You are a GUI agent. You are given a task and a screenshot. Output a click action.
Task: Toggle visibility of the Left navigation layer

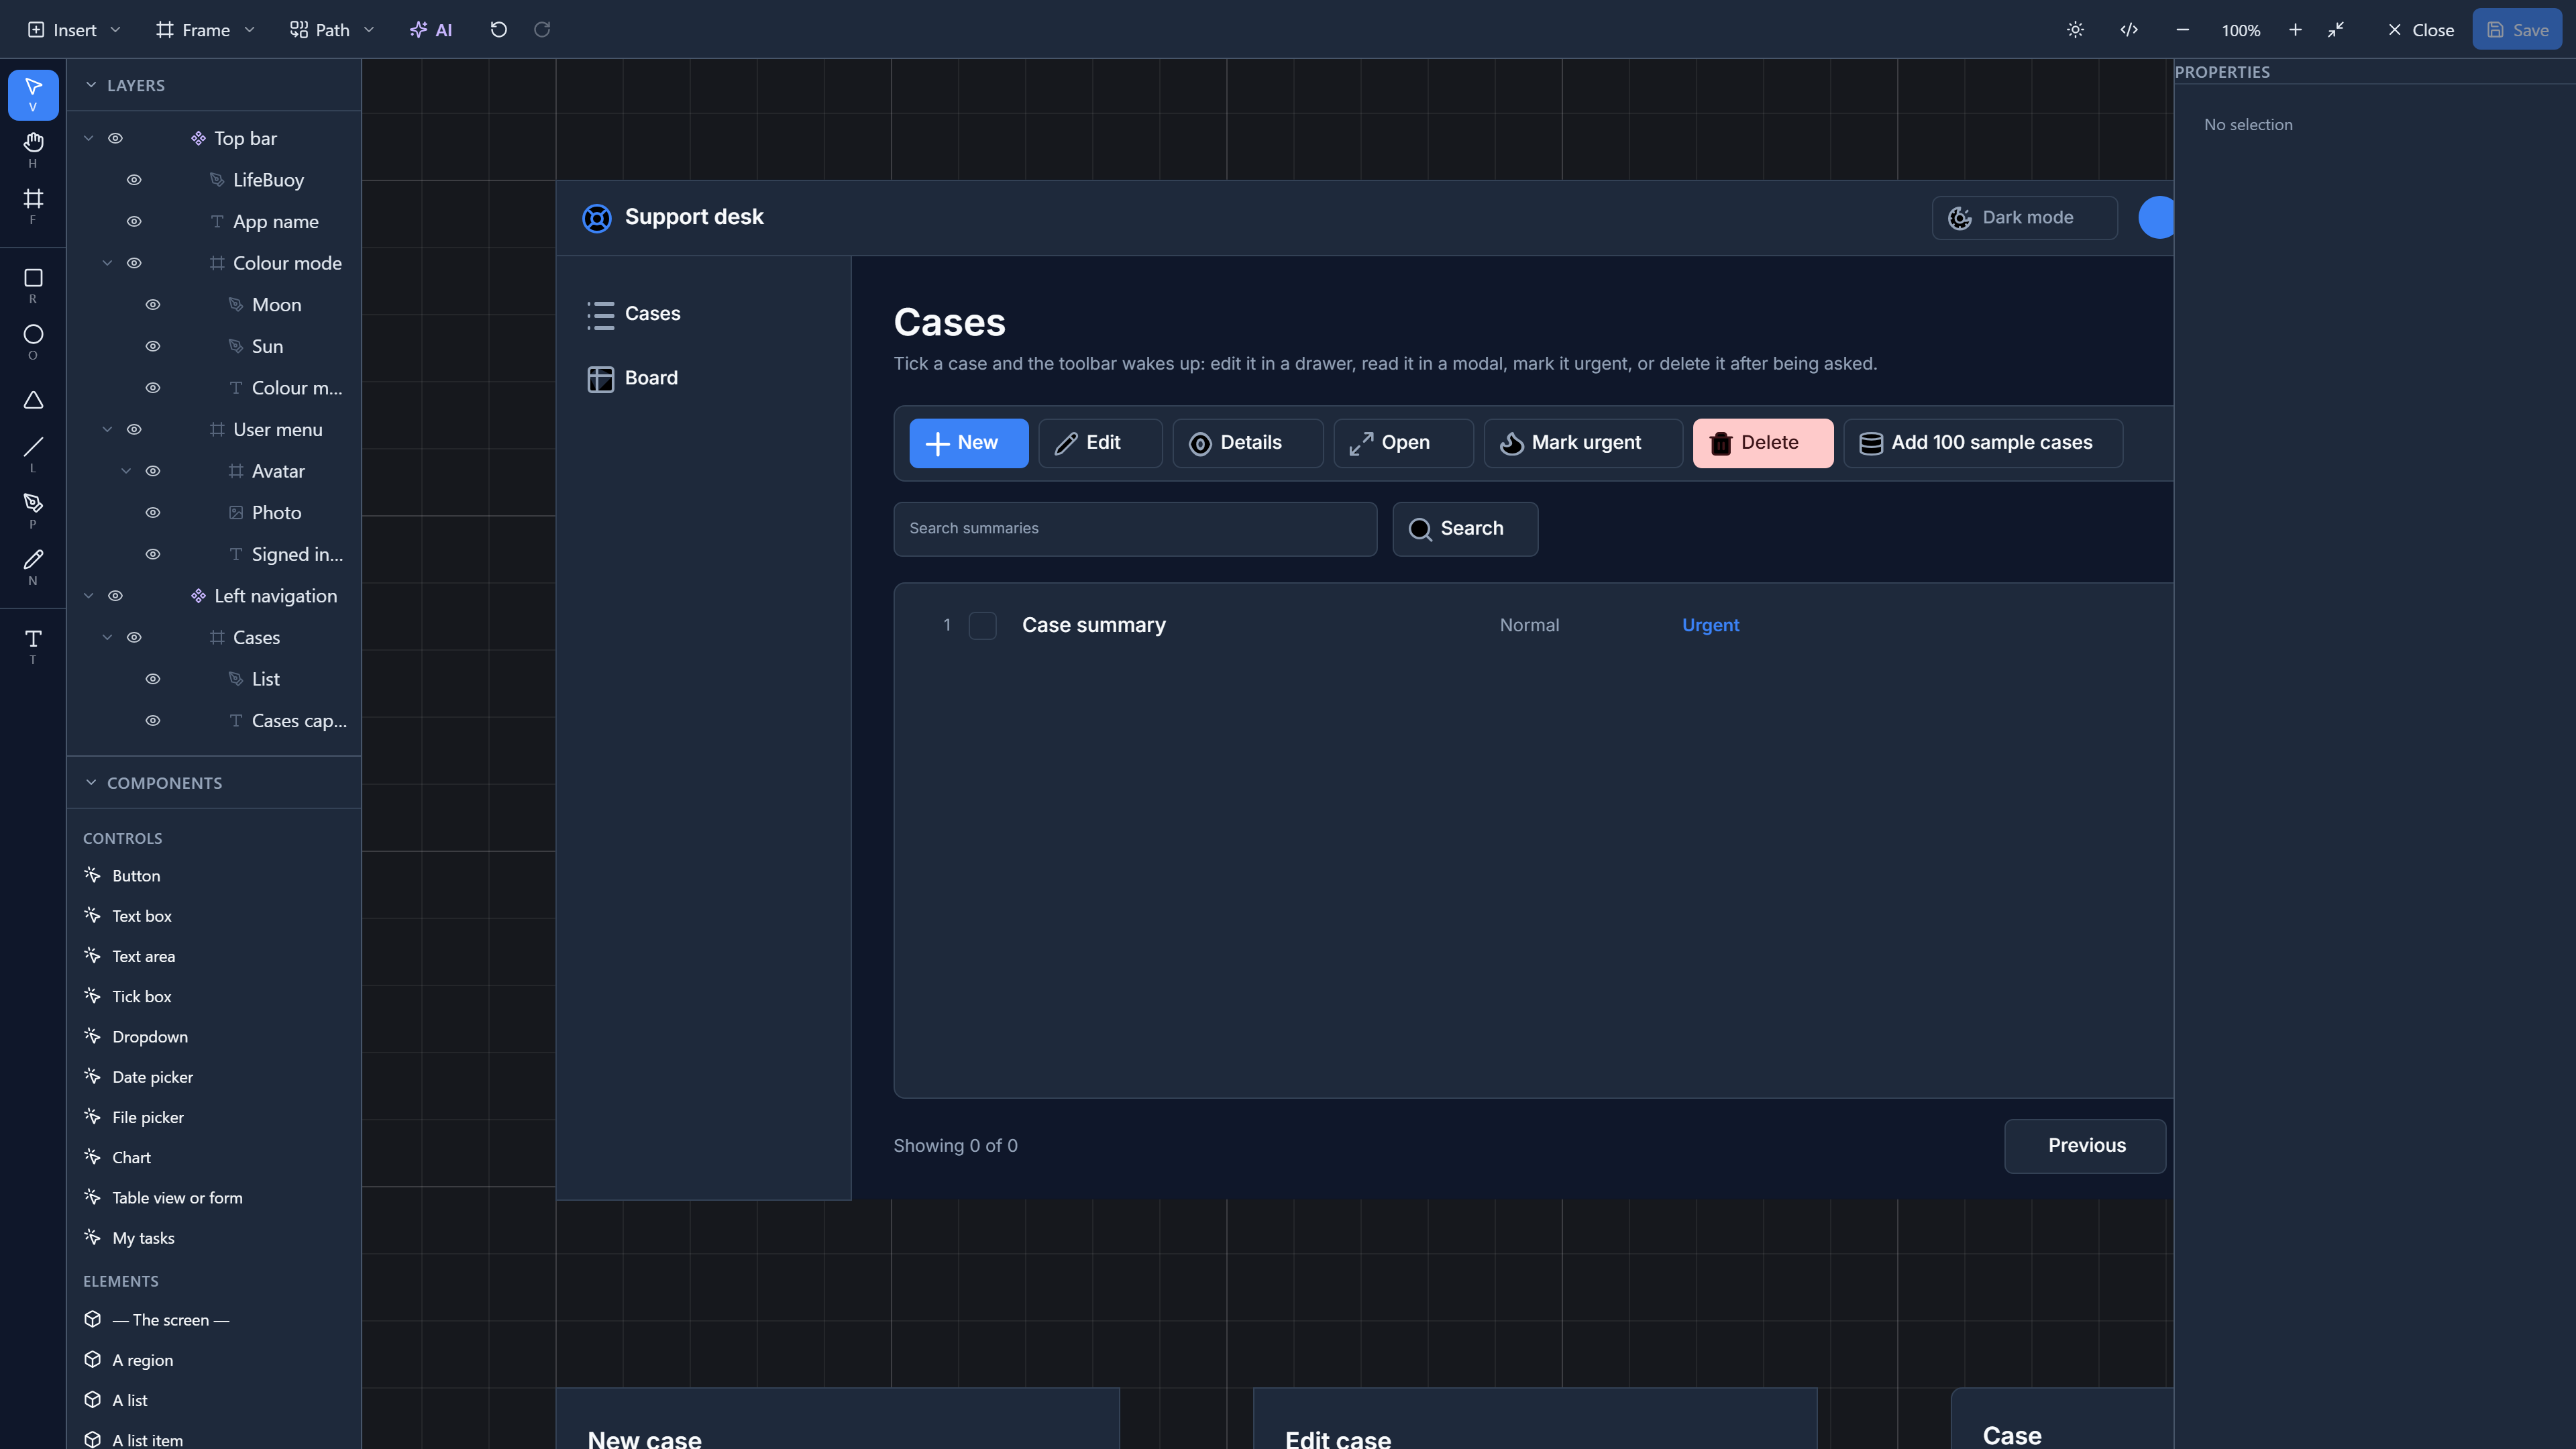115,596
